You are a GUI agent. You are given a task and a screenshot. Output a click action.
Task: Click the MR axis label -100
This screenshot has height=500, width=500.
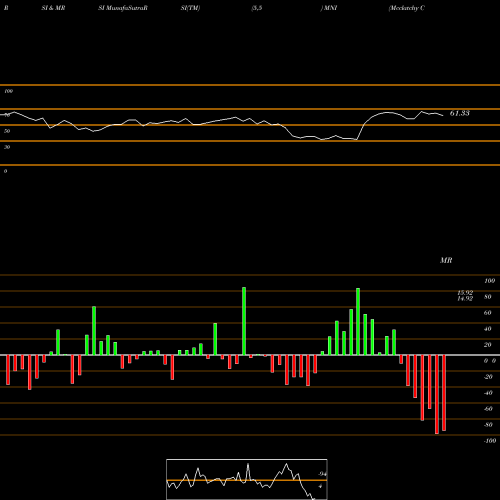[x=490, y=441]
